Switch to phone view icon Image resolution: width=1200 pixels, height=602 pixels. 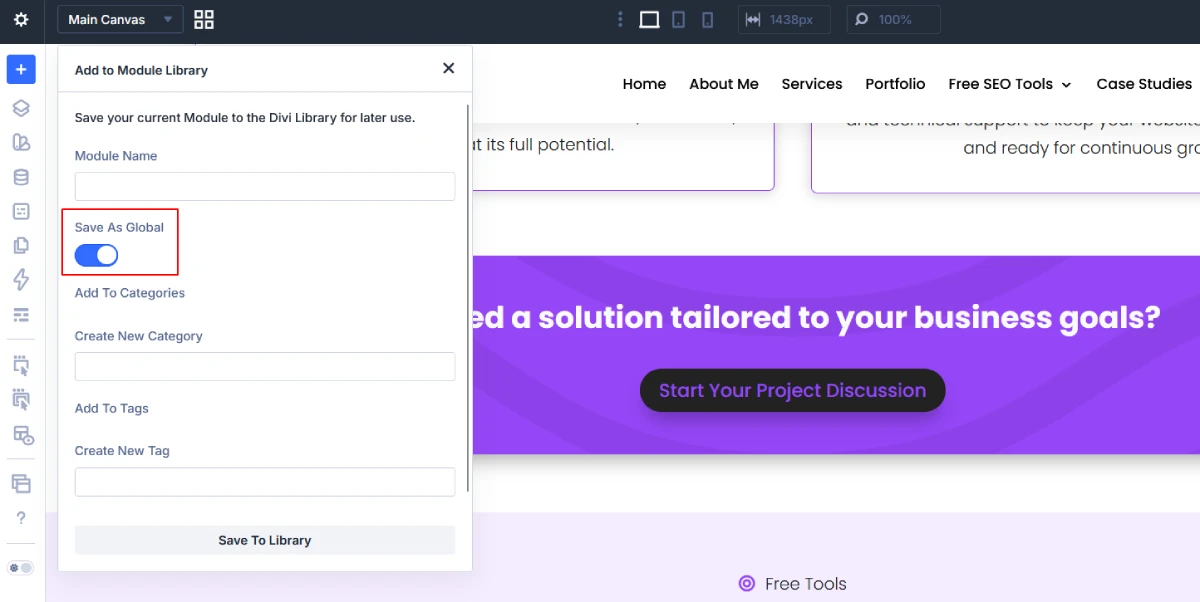click(x=707, y=20)
